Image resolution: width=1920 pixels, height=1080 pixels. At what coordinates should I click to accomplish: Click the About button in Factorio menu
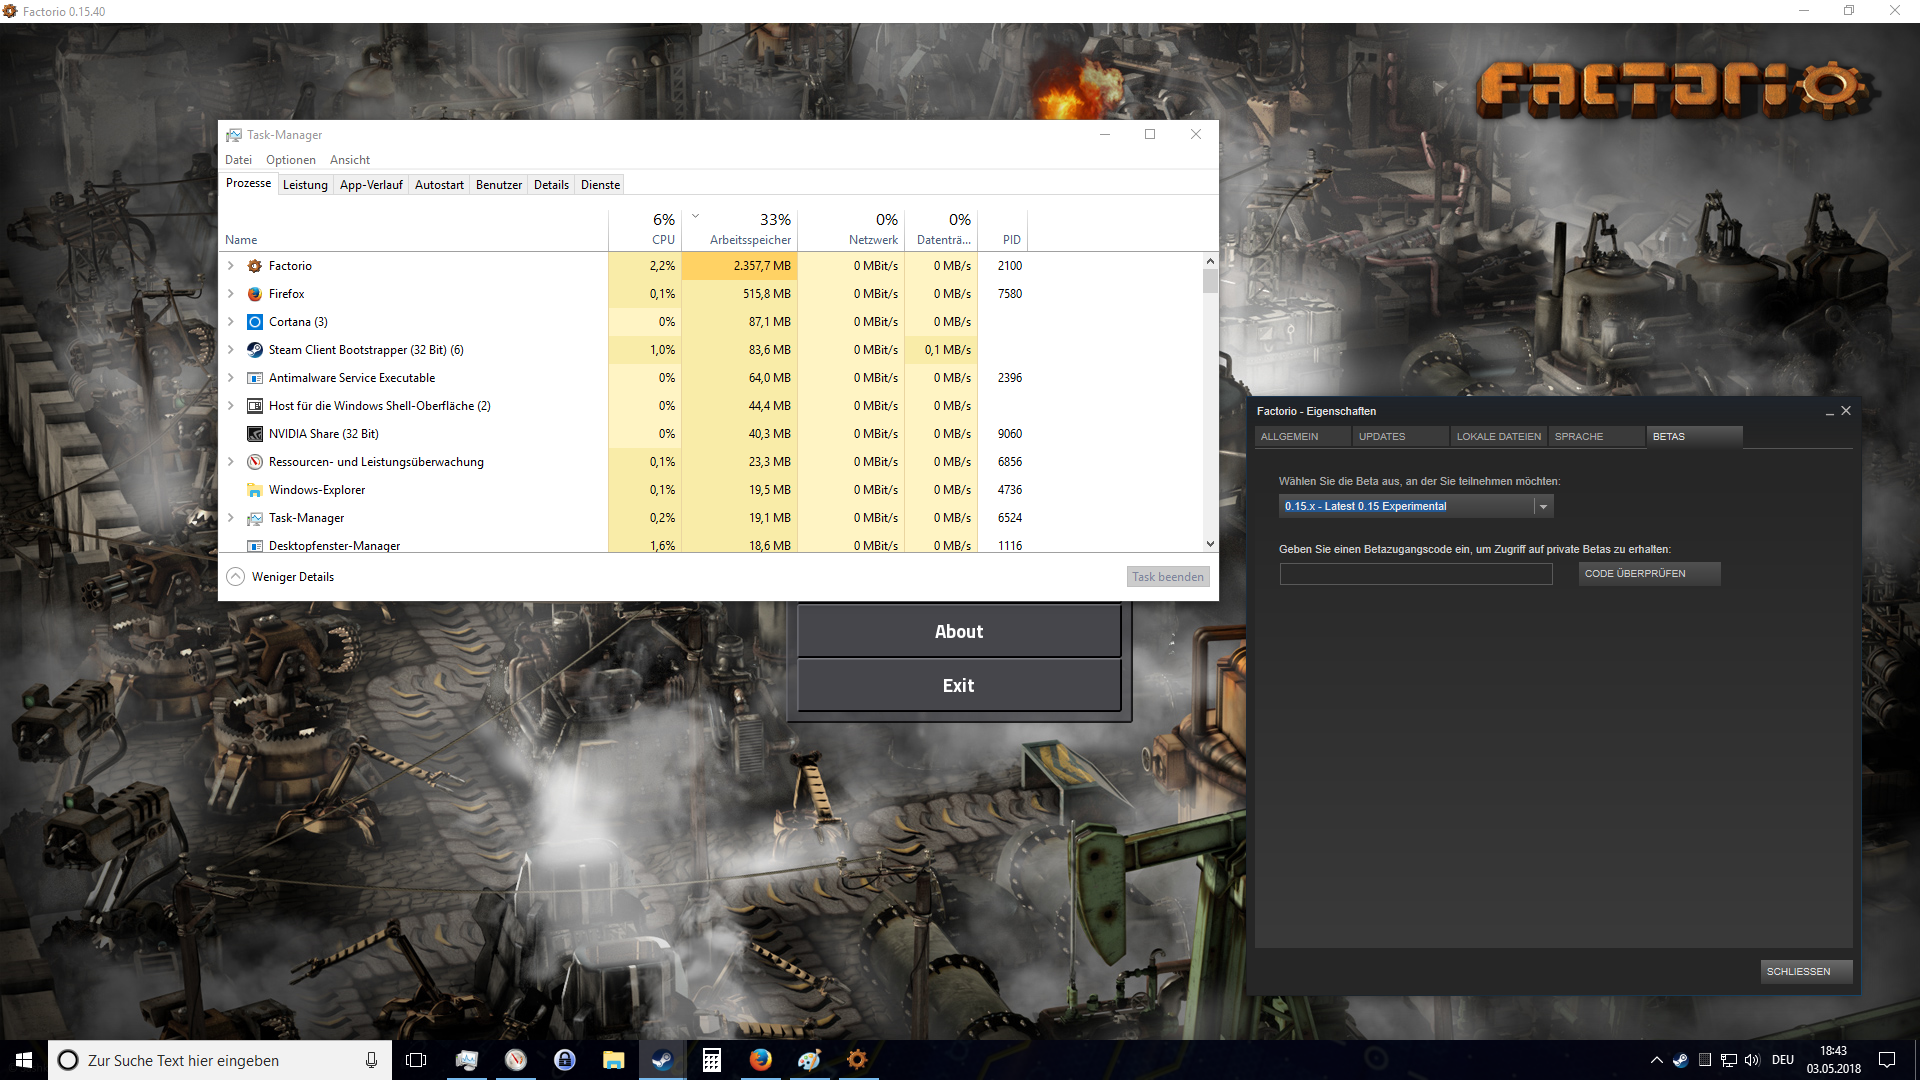(x=959, y=632)
